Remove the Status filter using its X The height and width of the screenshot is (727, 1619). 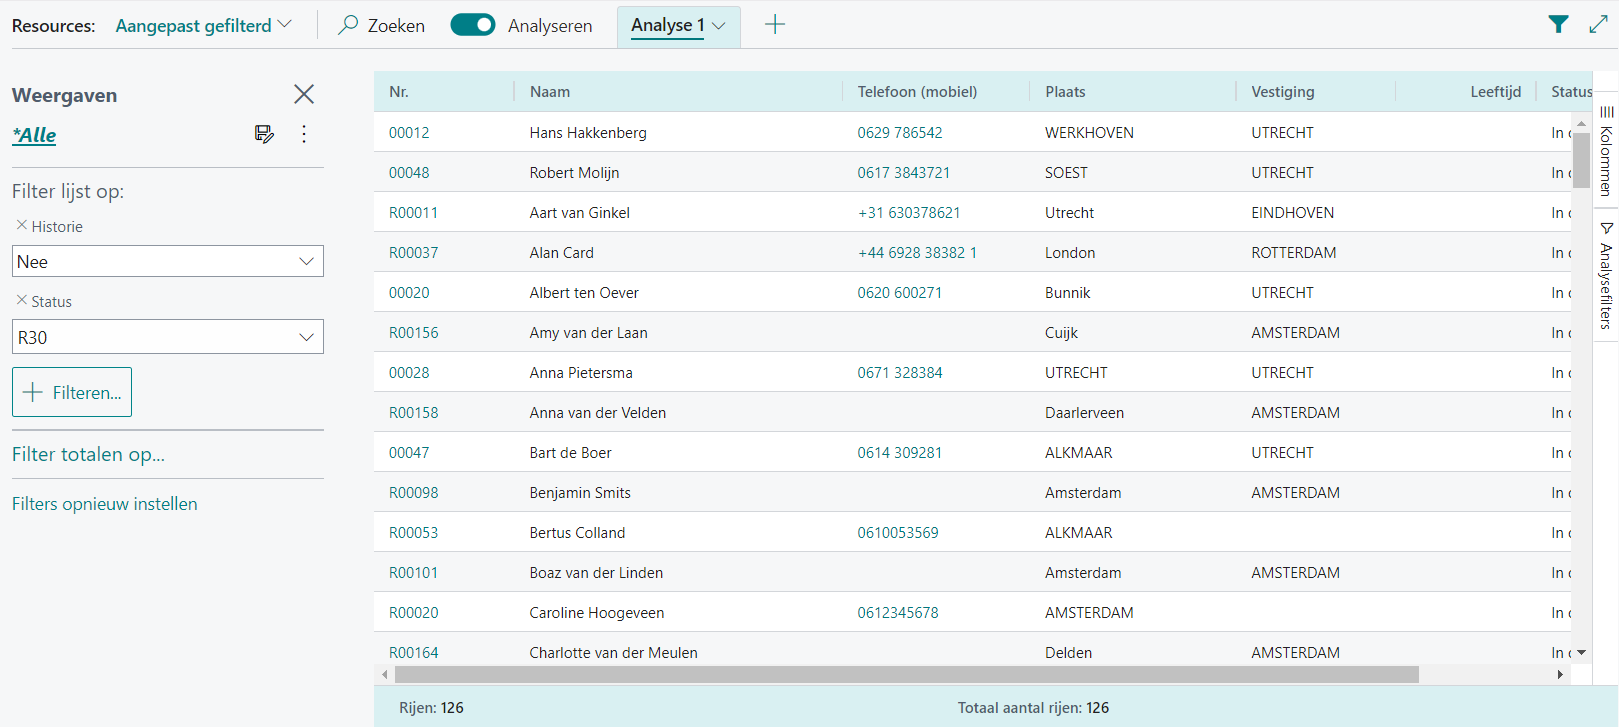click(21, 300)
